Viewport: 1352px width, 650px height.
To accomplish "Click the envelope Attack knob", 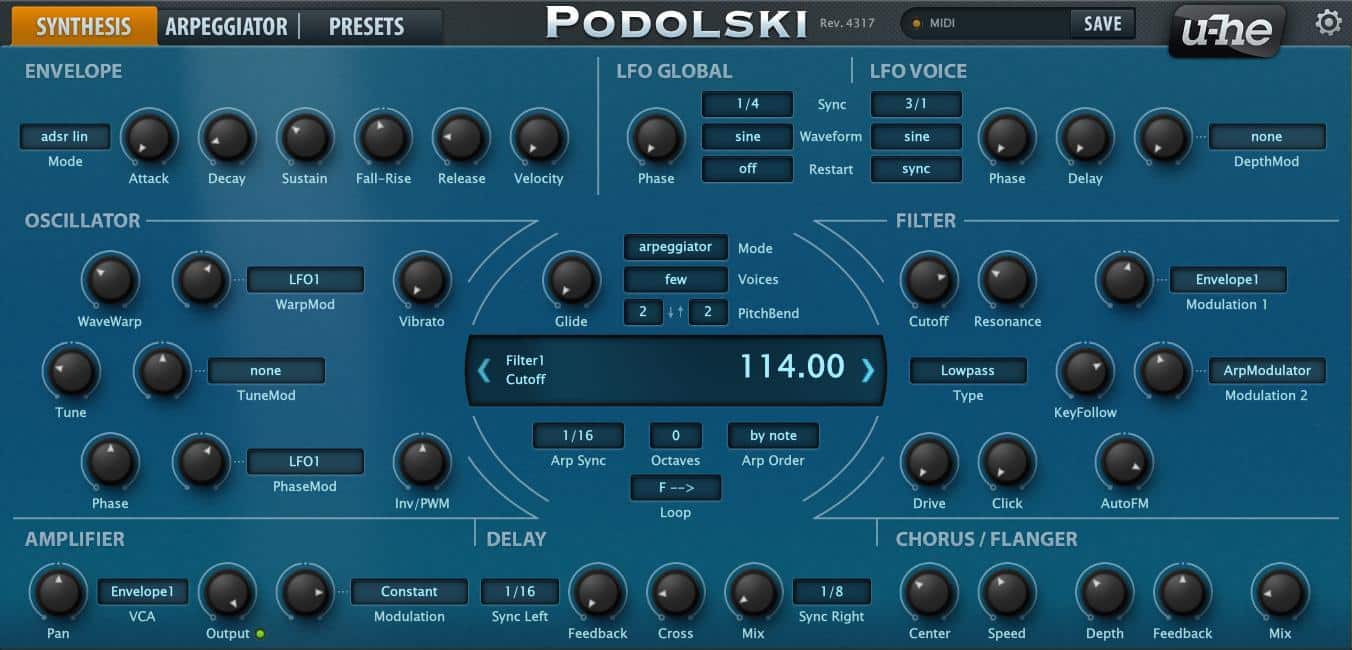I will pyautogui.click(x=149, y=137).
